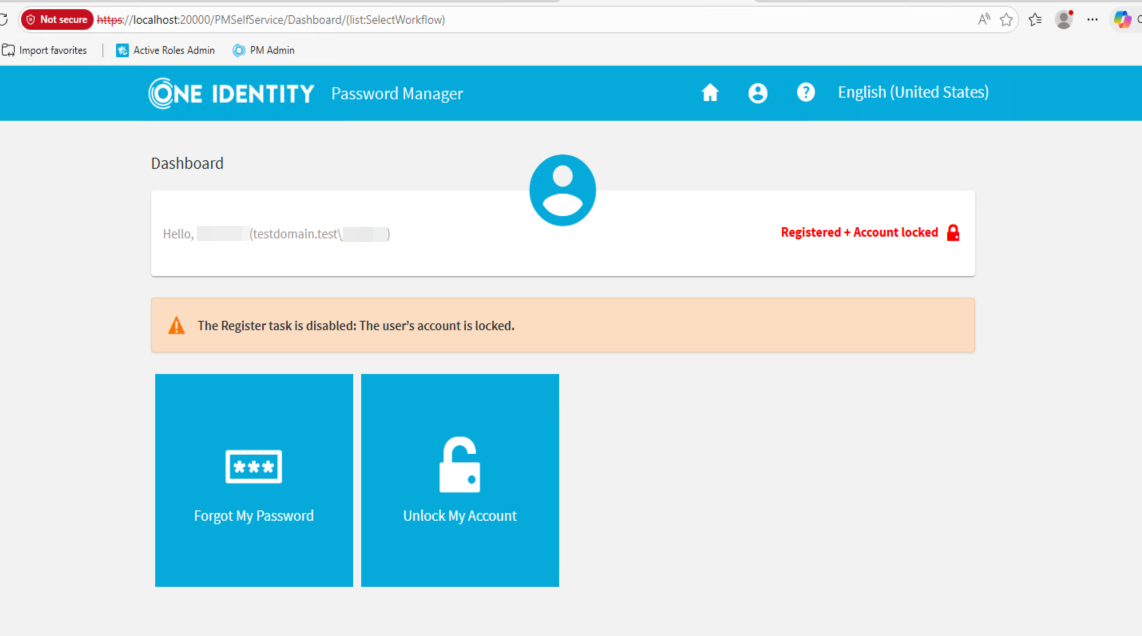The height and width of the screenshot is (636, 1142).
Task: Click the large user avatar on dashboard
Action: [562, 190]
